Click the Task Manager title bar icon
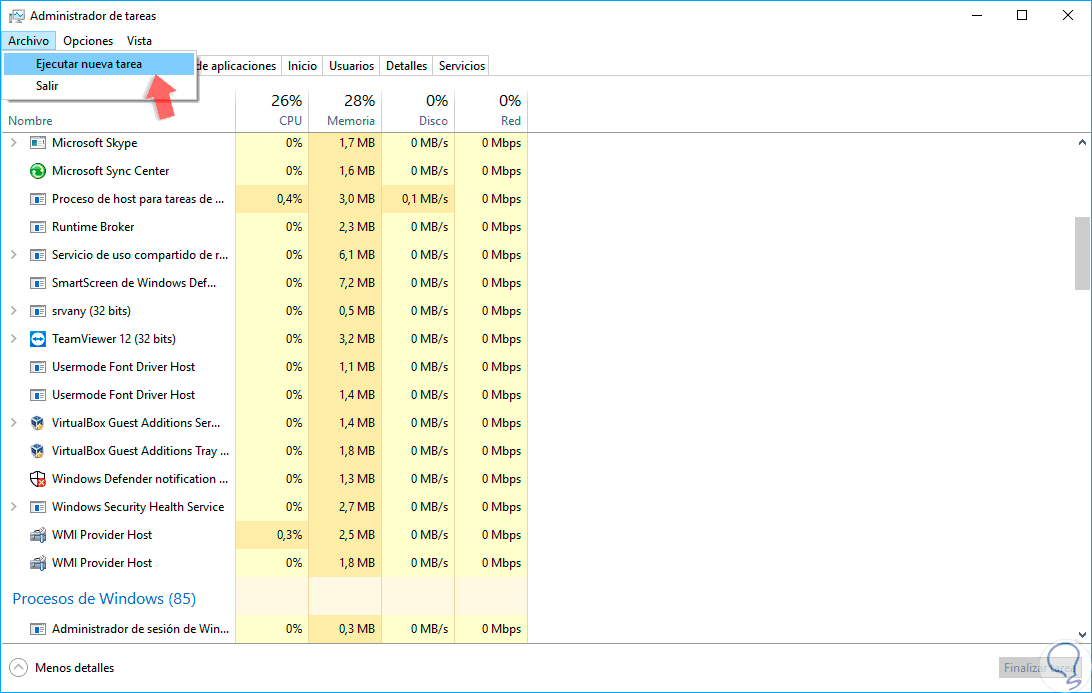The image size is (1092, 693). (16, 15)
